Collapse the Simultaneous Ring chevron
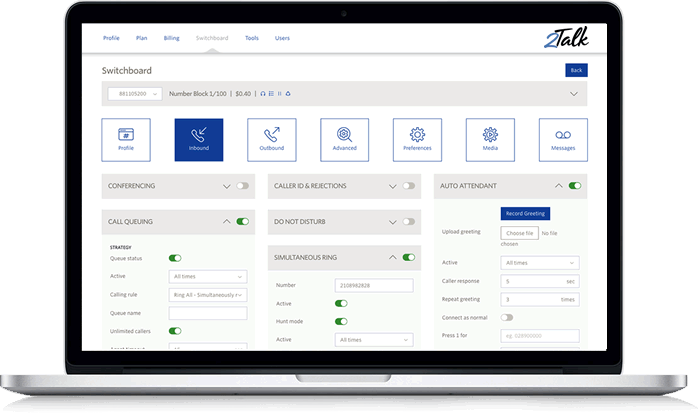This screenshot has height=415, width=700. [x=392, y=257]
